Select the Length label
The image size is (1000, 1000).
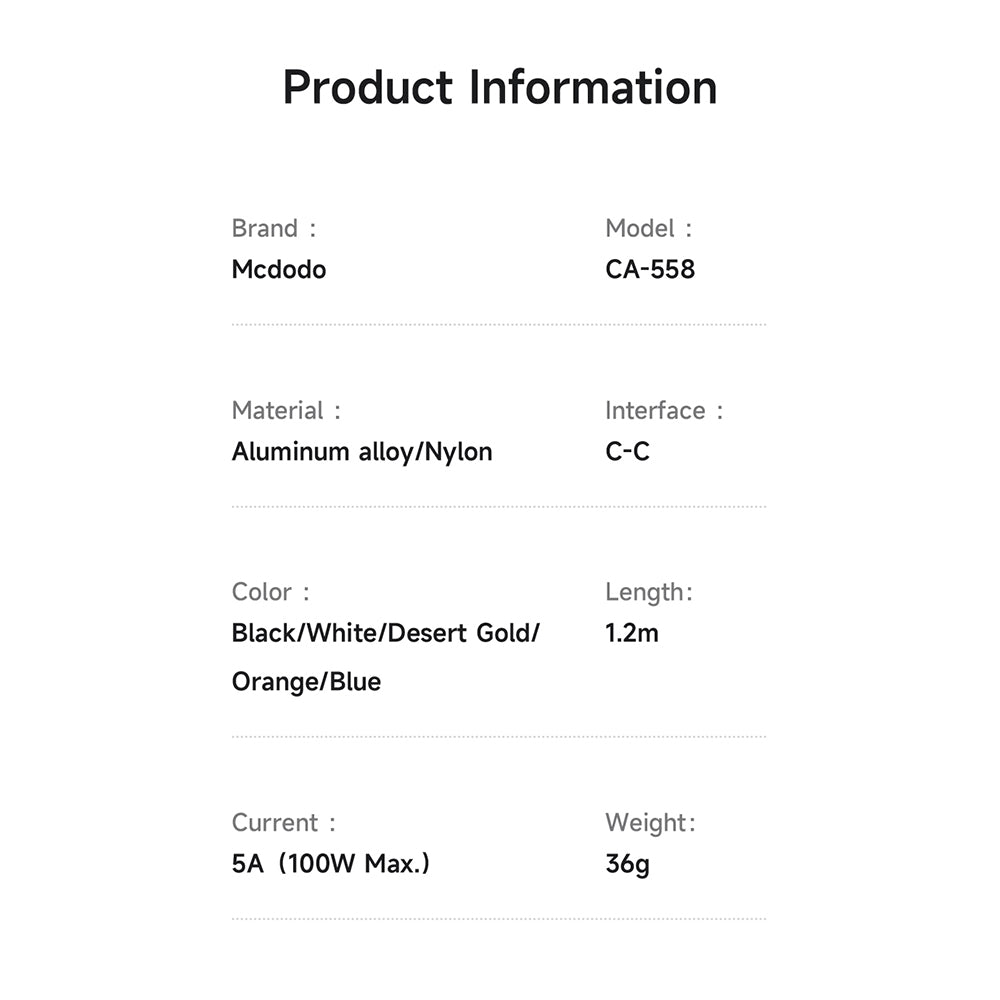[x=649, y=593]
